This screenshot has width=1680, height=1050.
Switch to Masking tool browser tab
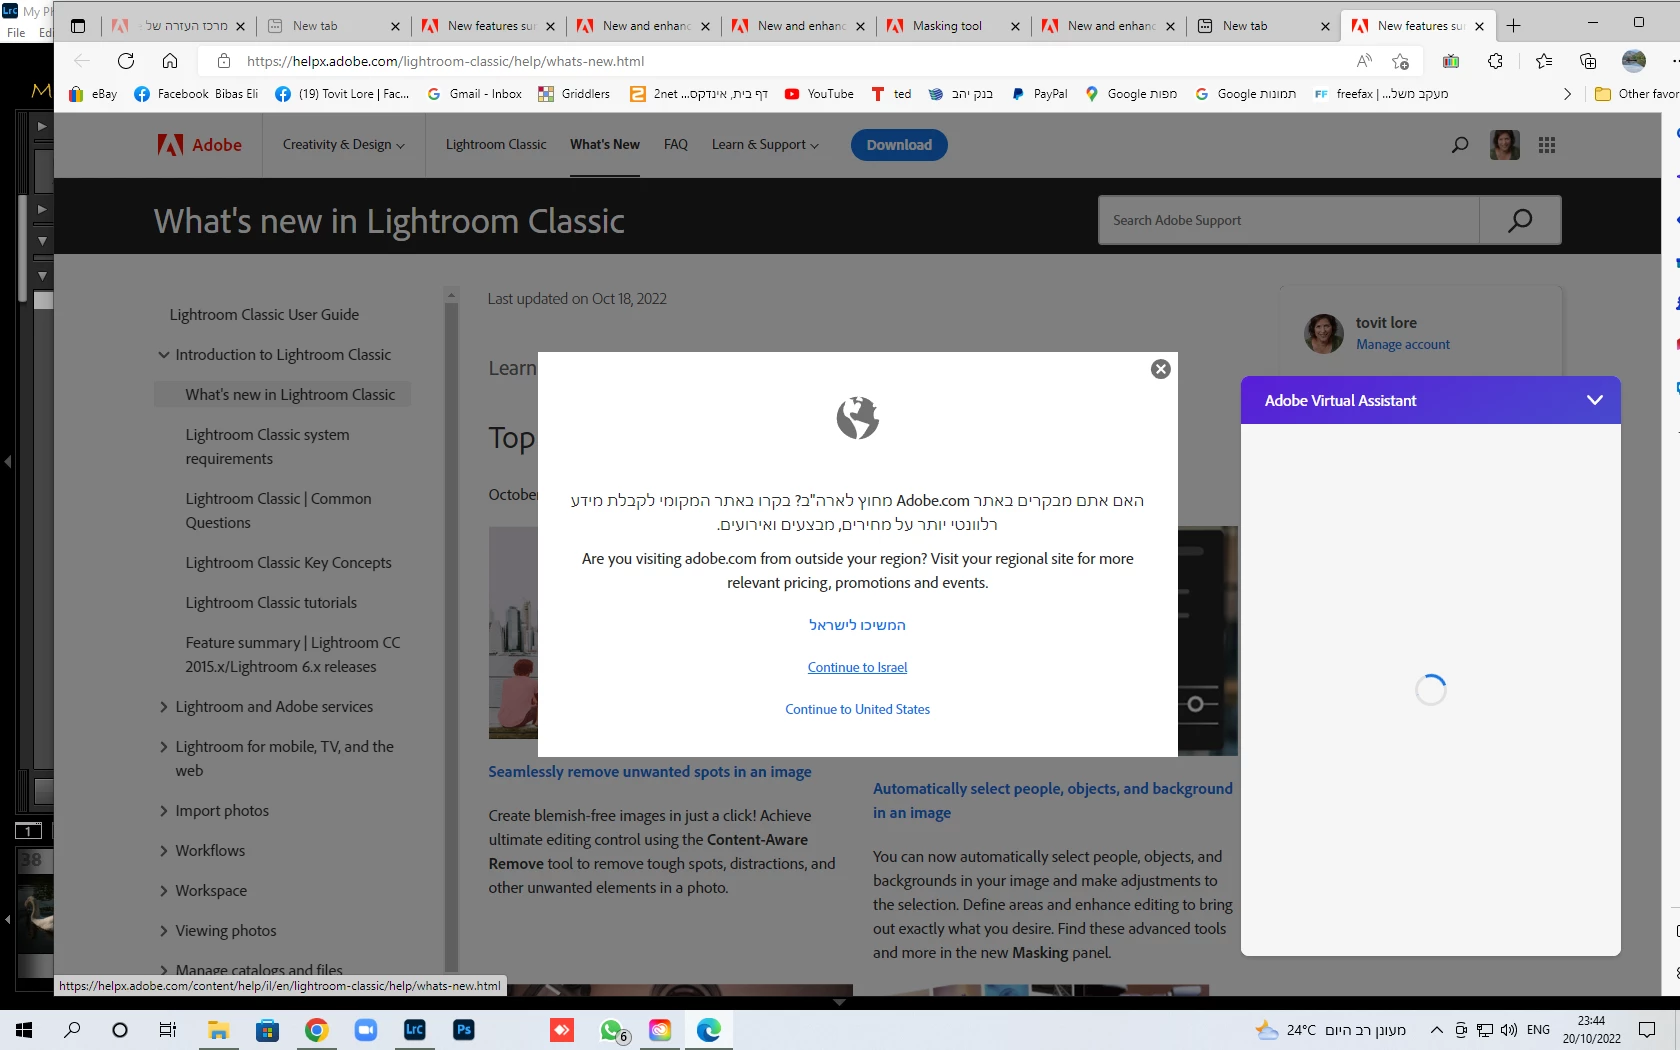point(948,26)
